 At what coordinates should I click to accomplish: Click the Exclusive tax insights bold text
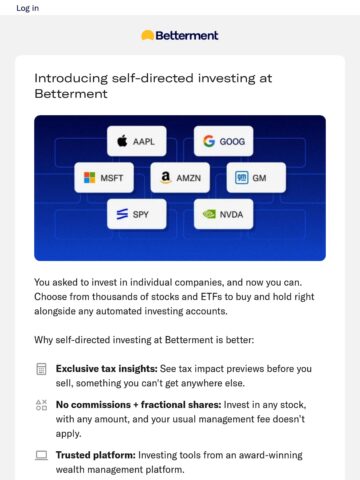(106, 369)
